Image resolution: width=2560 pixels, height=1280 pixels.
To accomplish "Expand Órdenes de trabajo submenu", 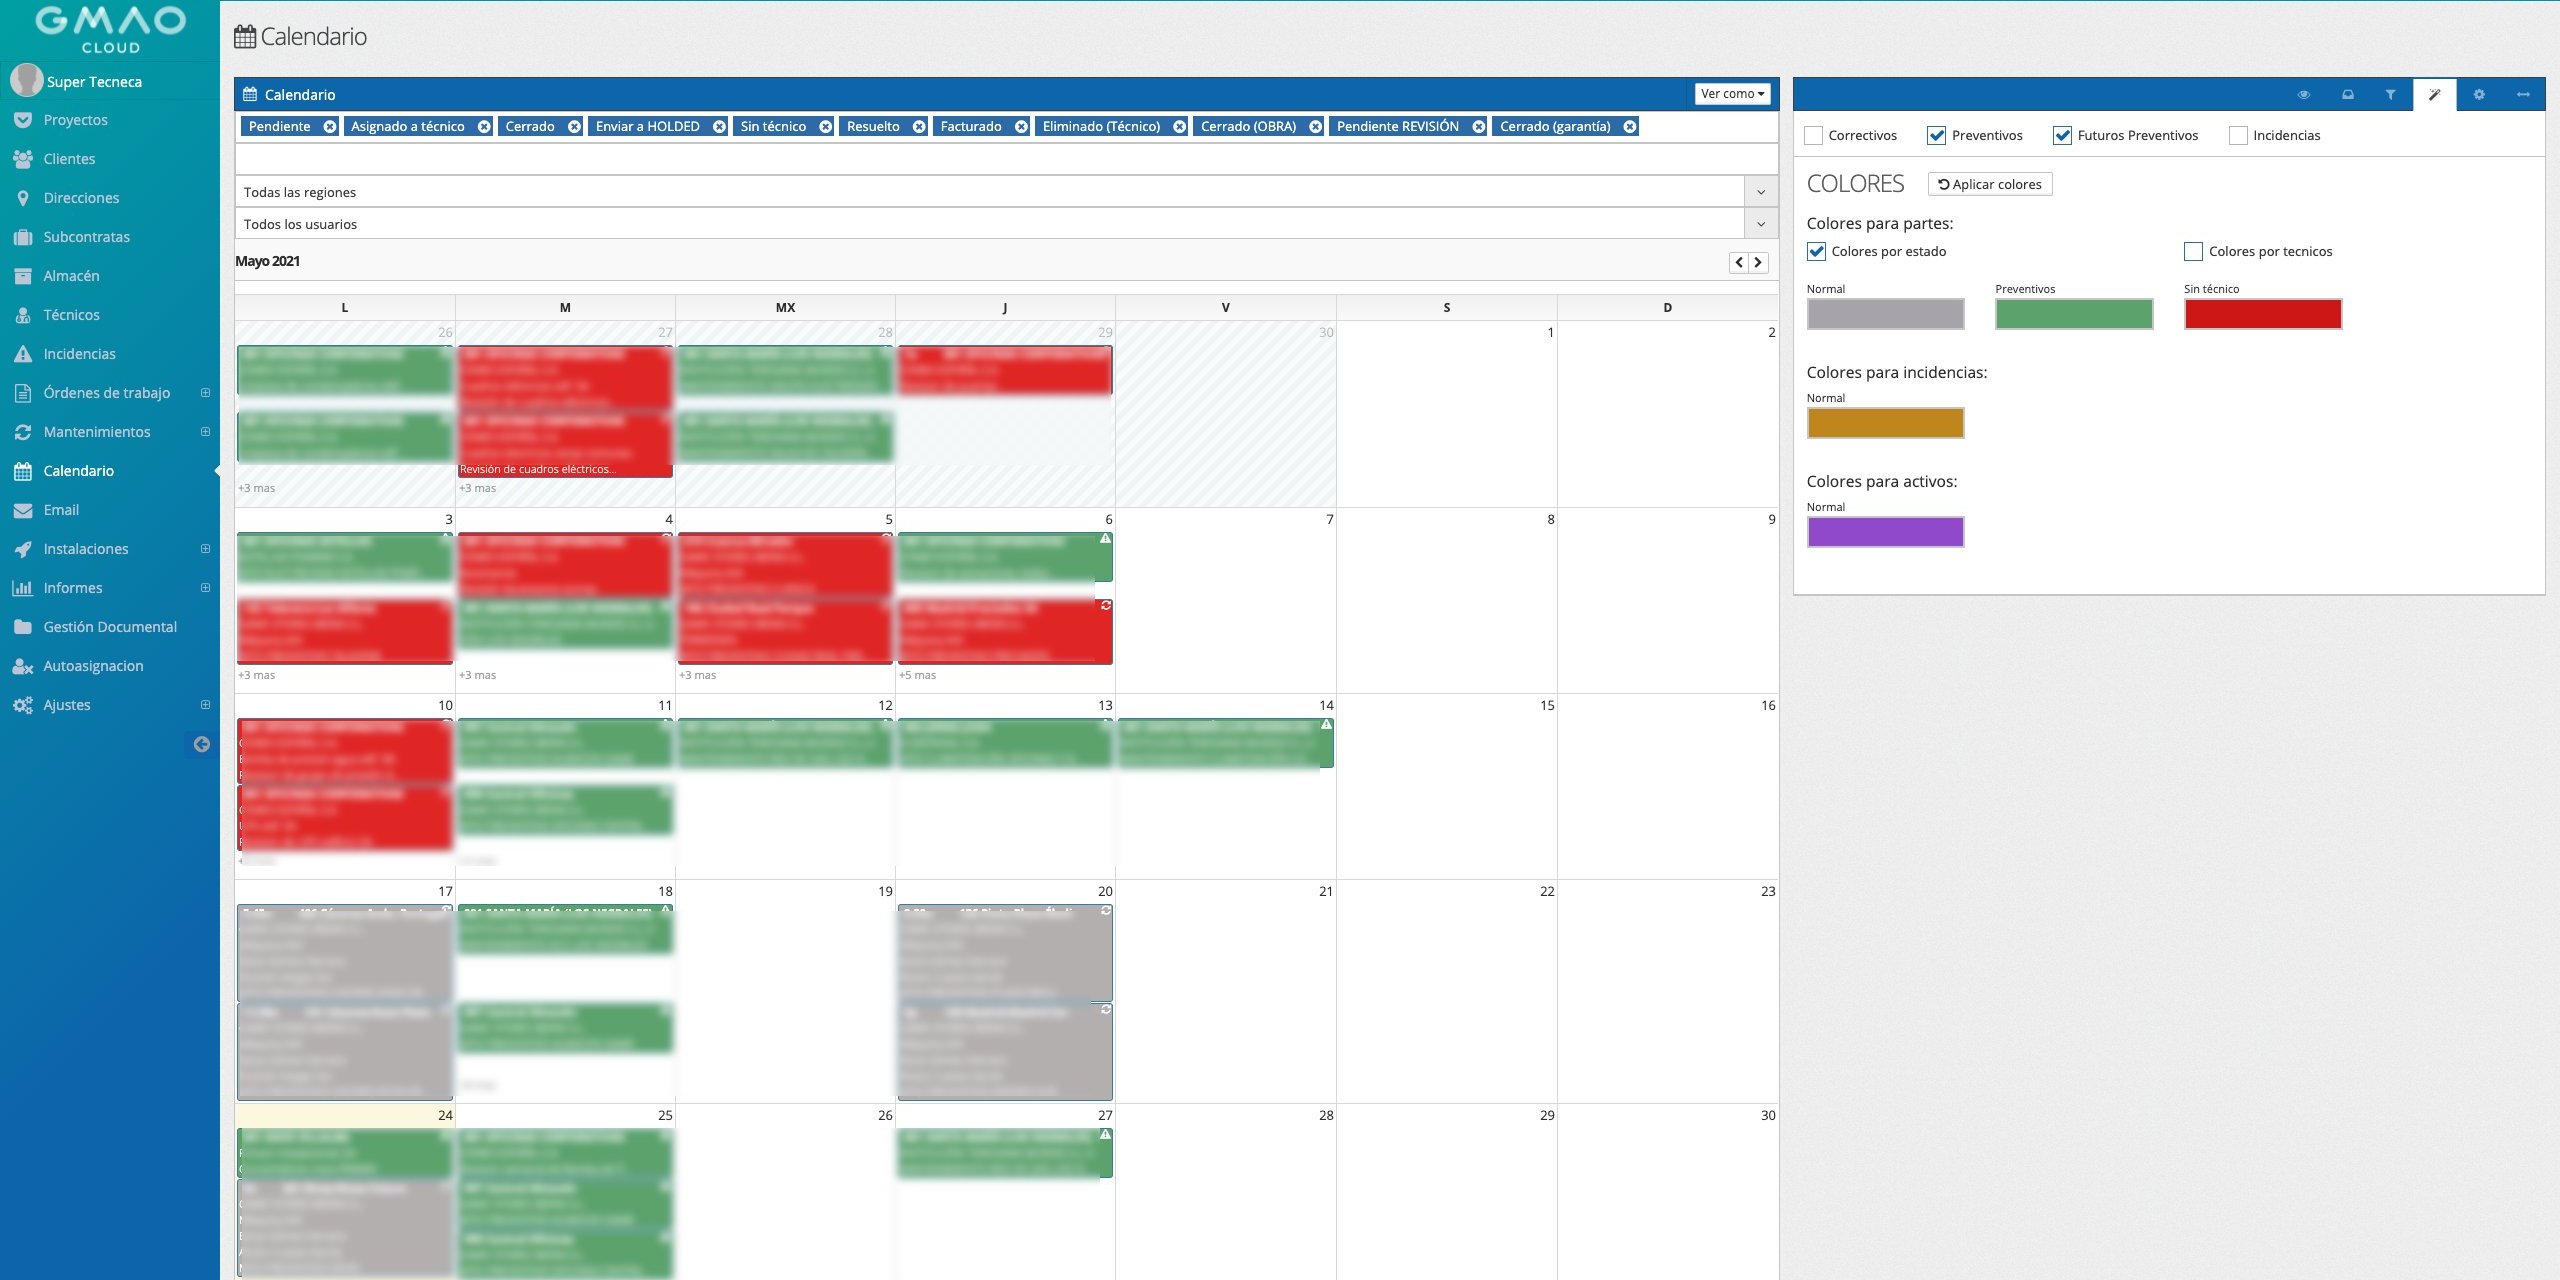I will 205,393.
